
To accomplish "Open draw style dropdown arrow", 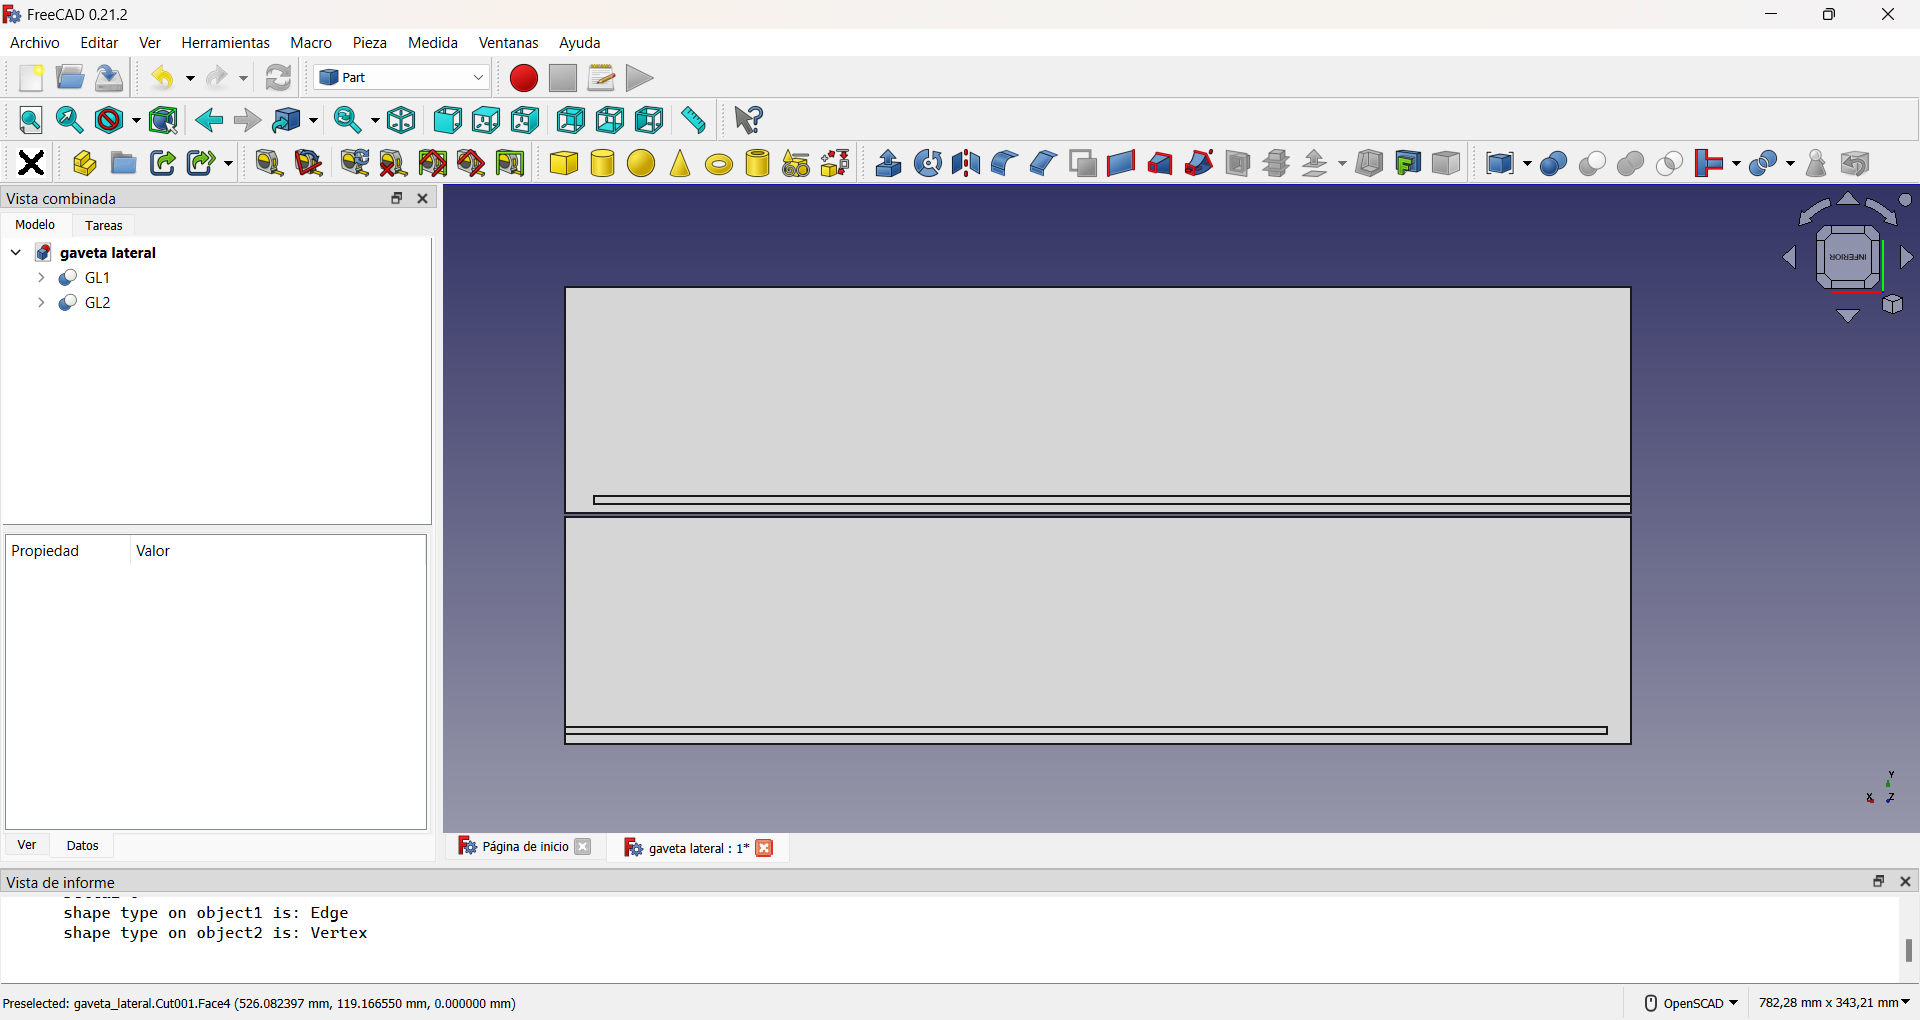I will [x=136, y=121].
